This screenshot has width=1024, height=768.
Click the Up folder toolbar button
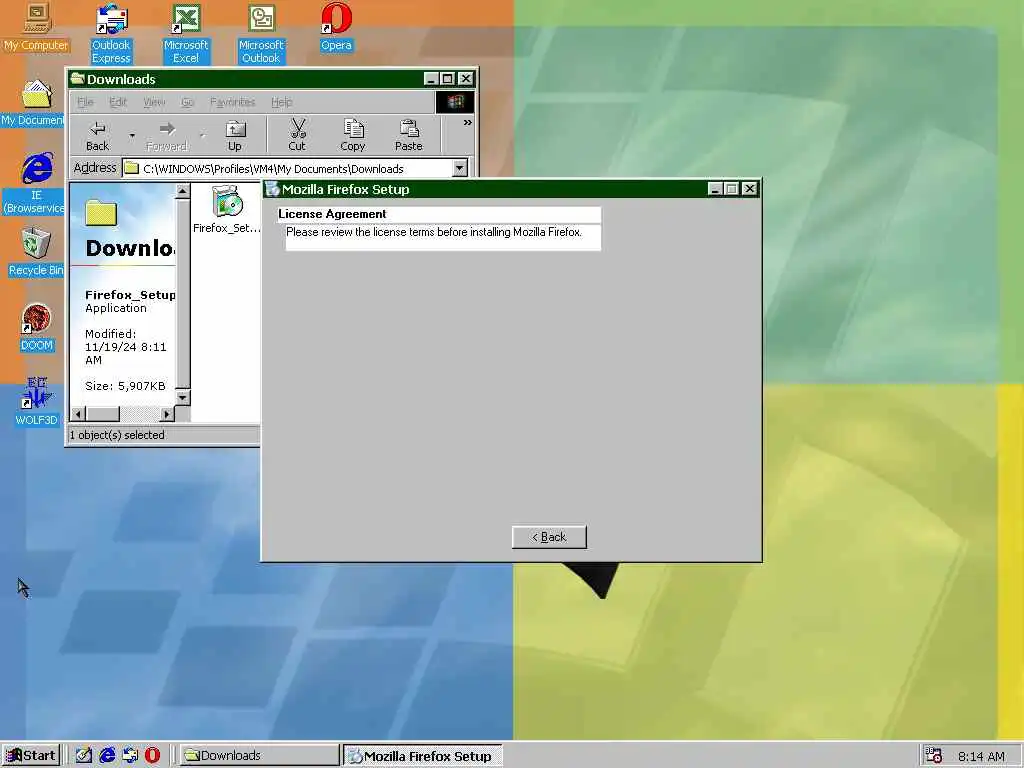click(234, 136)
